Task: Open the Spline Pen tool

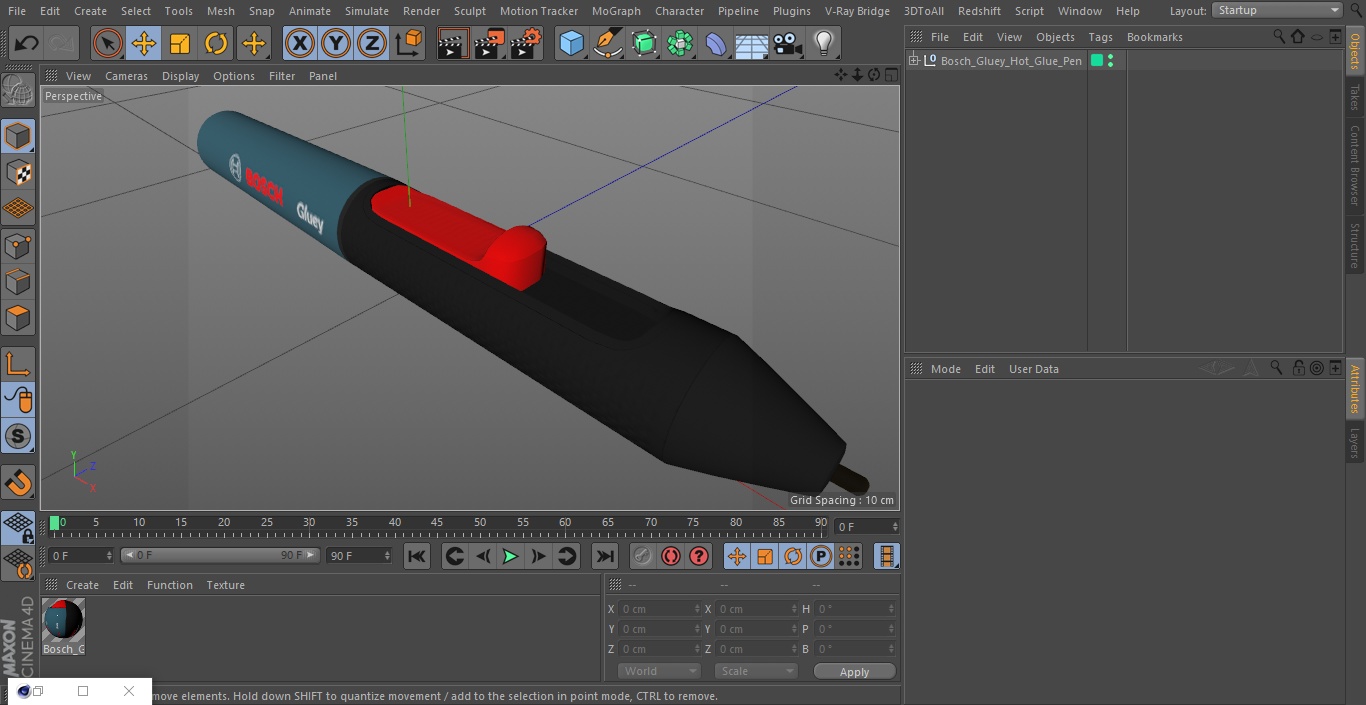Action: click(607, 43)
